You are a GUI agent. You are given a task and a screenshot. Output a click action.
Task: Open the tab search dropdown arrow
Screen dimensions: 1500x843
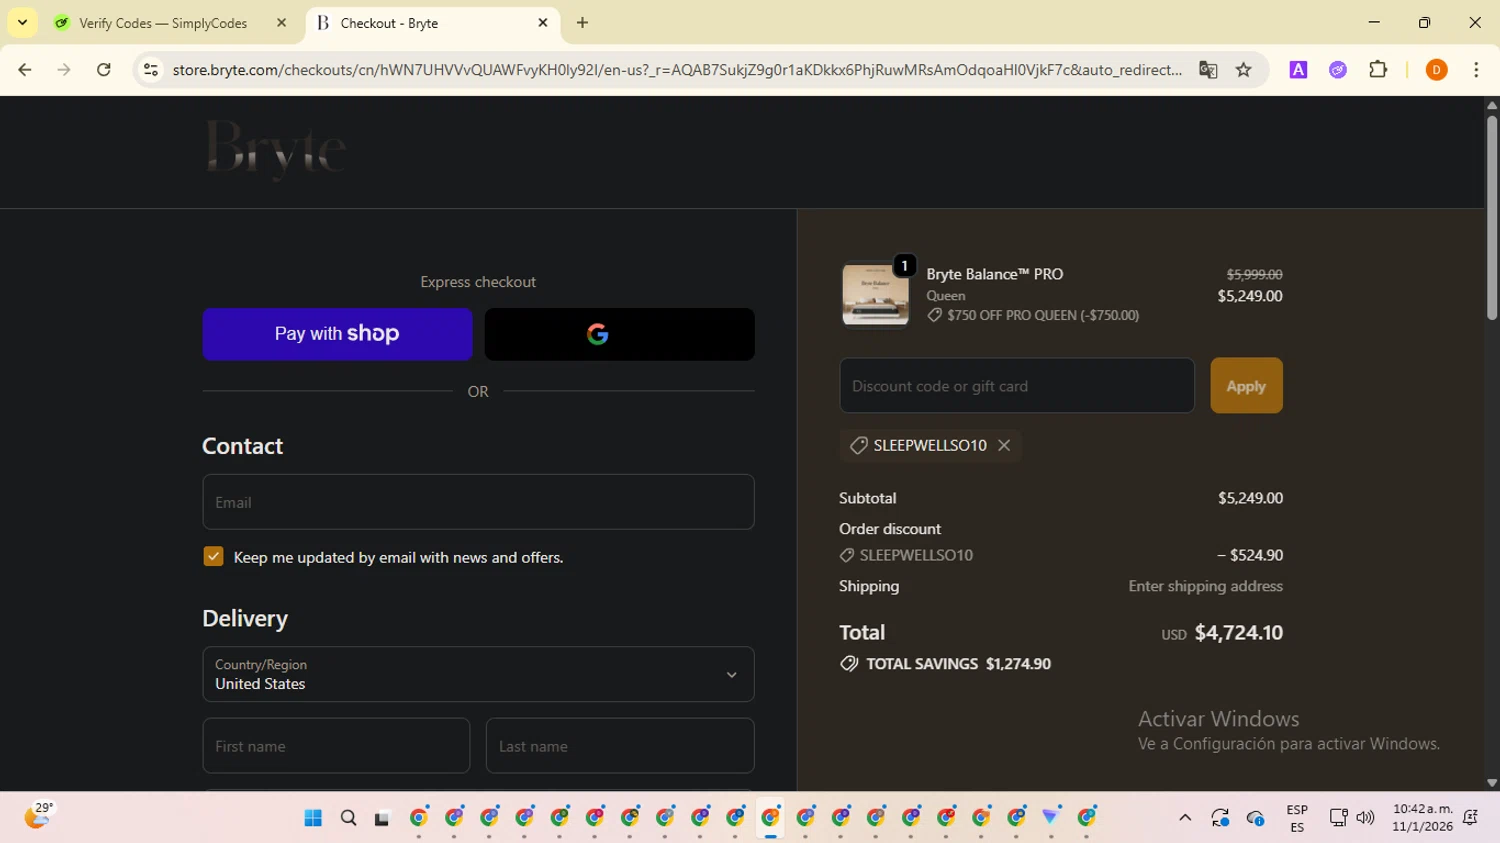click(x=22, y=23)
